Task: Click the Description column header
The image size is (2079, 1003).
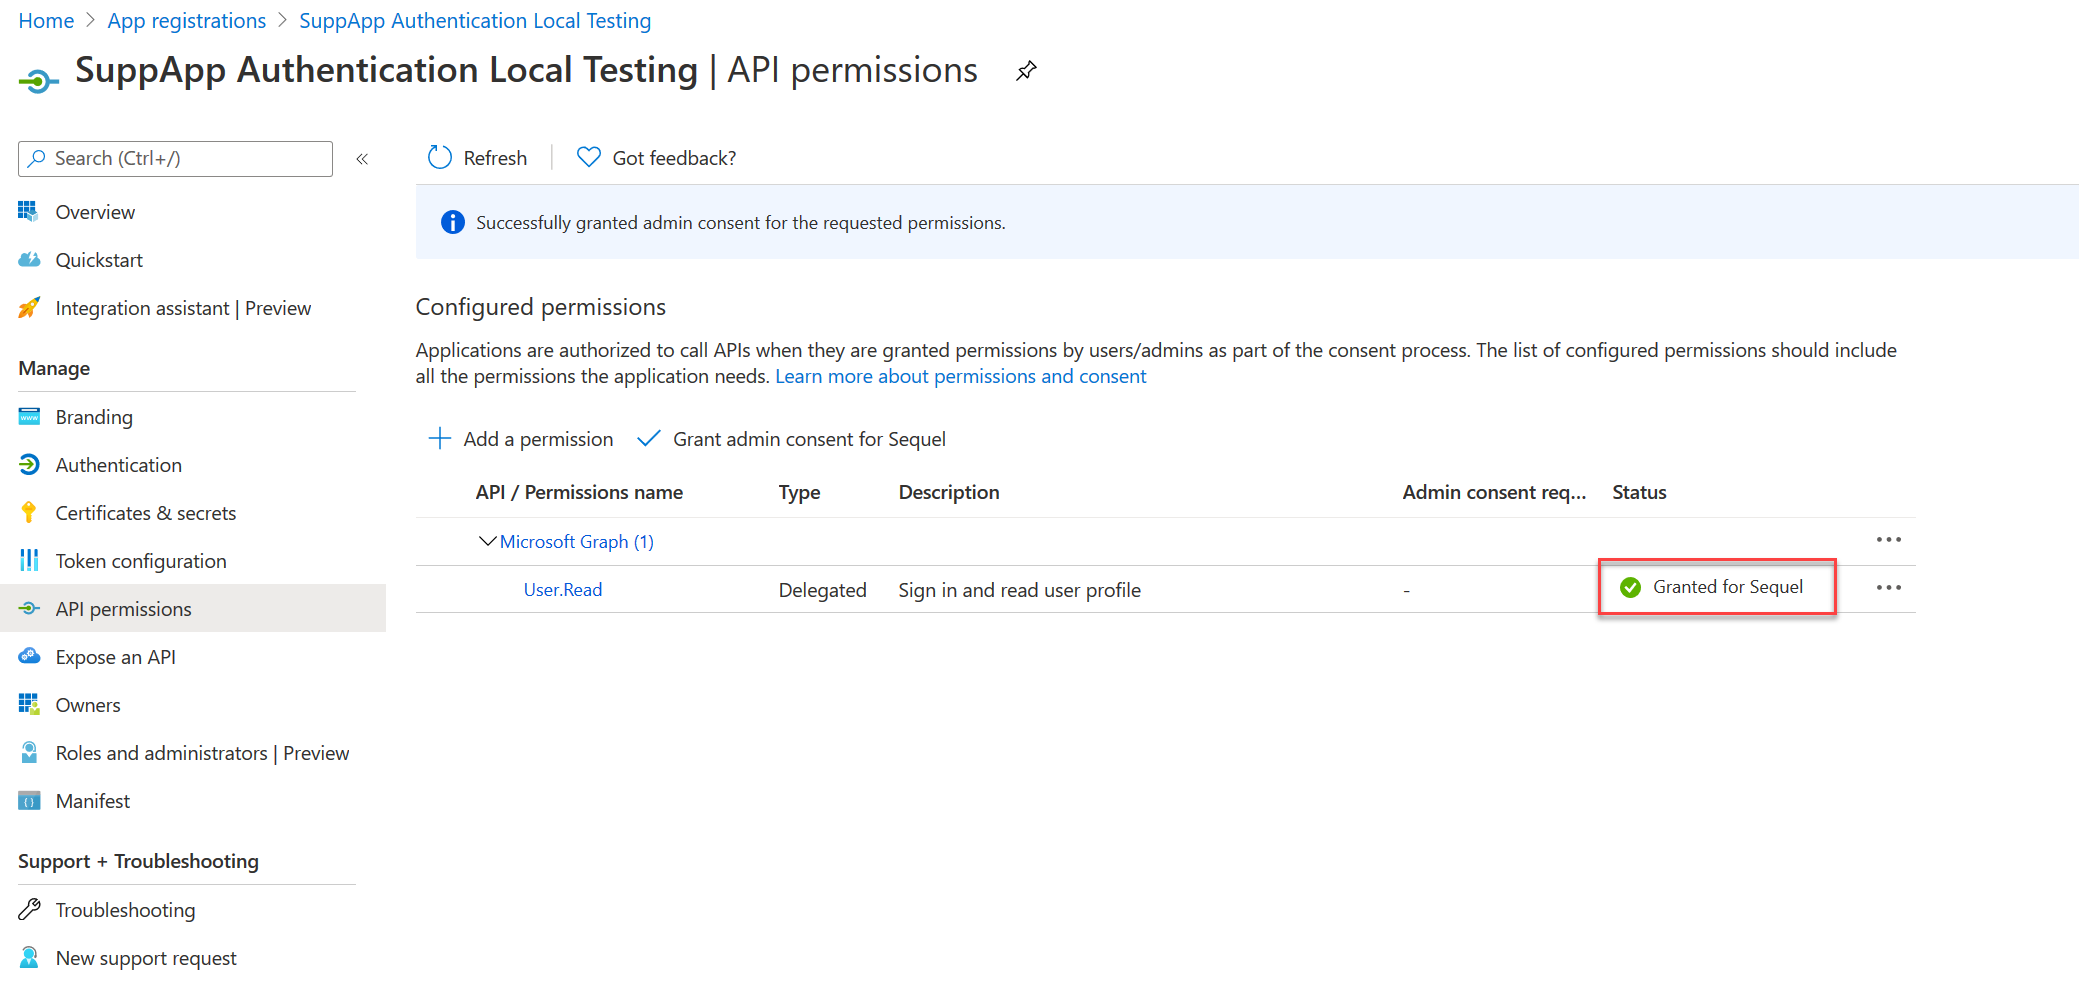Action: 949,492
